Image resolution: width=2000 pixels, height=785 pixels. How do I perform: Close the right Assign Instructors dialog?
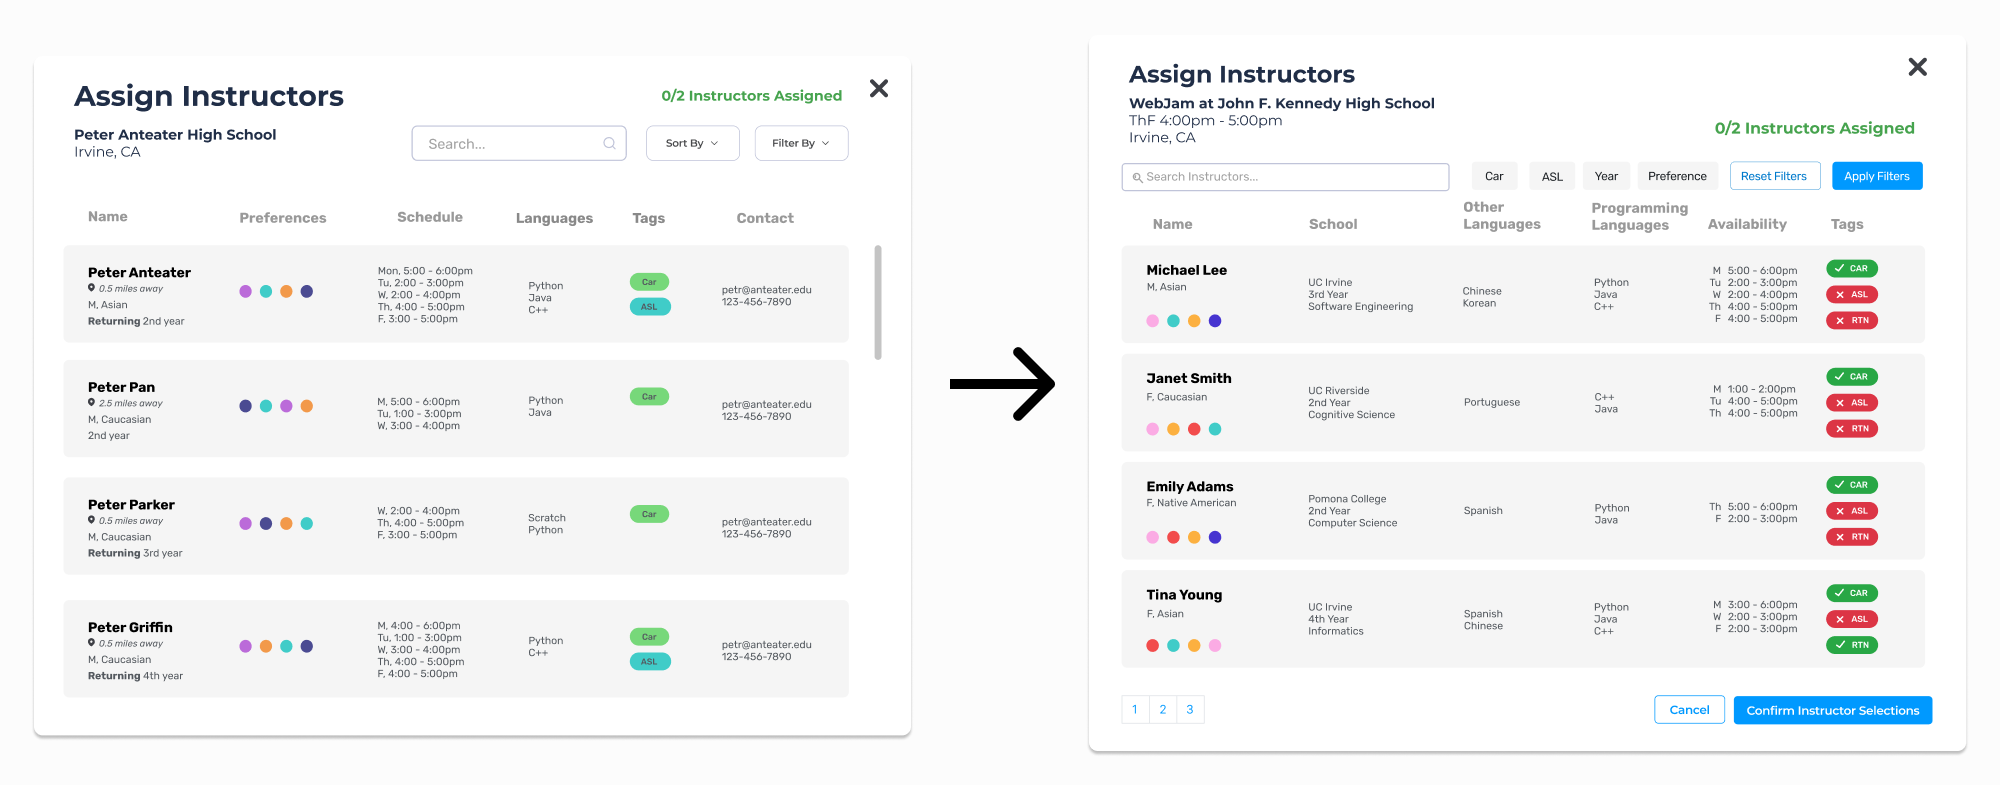1917,67
